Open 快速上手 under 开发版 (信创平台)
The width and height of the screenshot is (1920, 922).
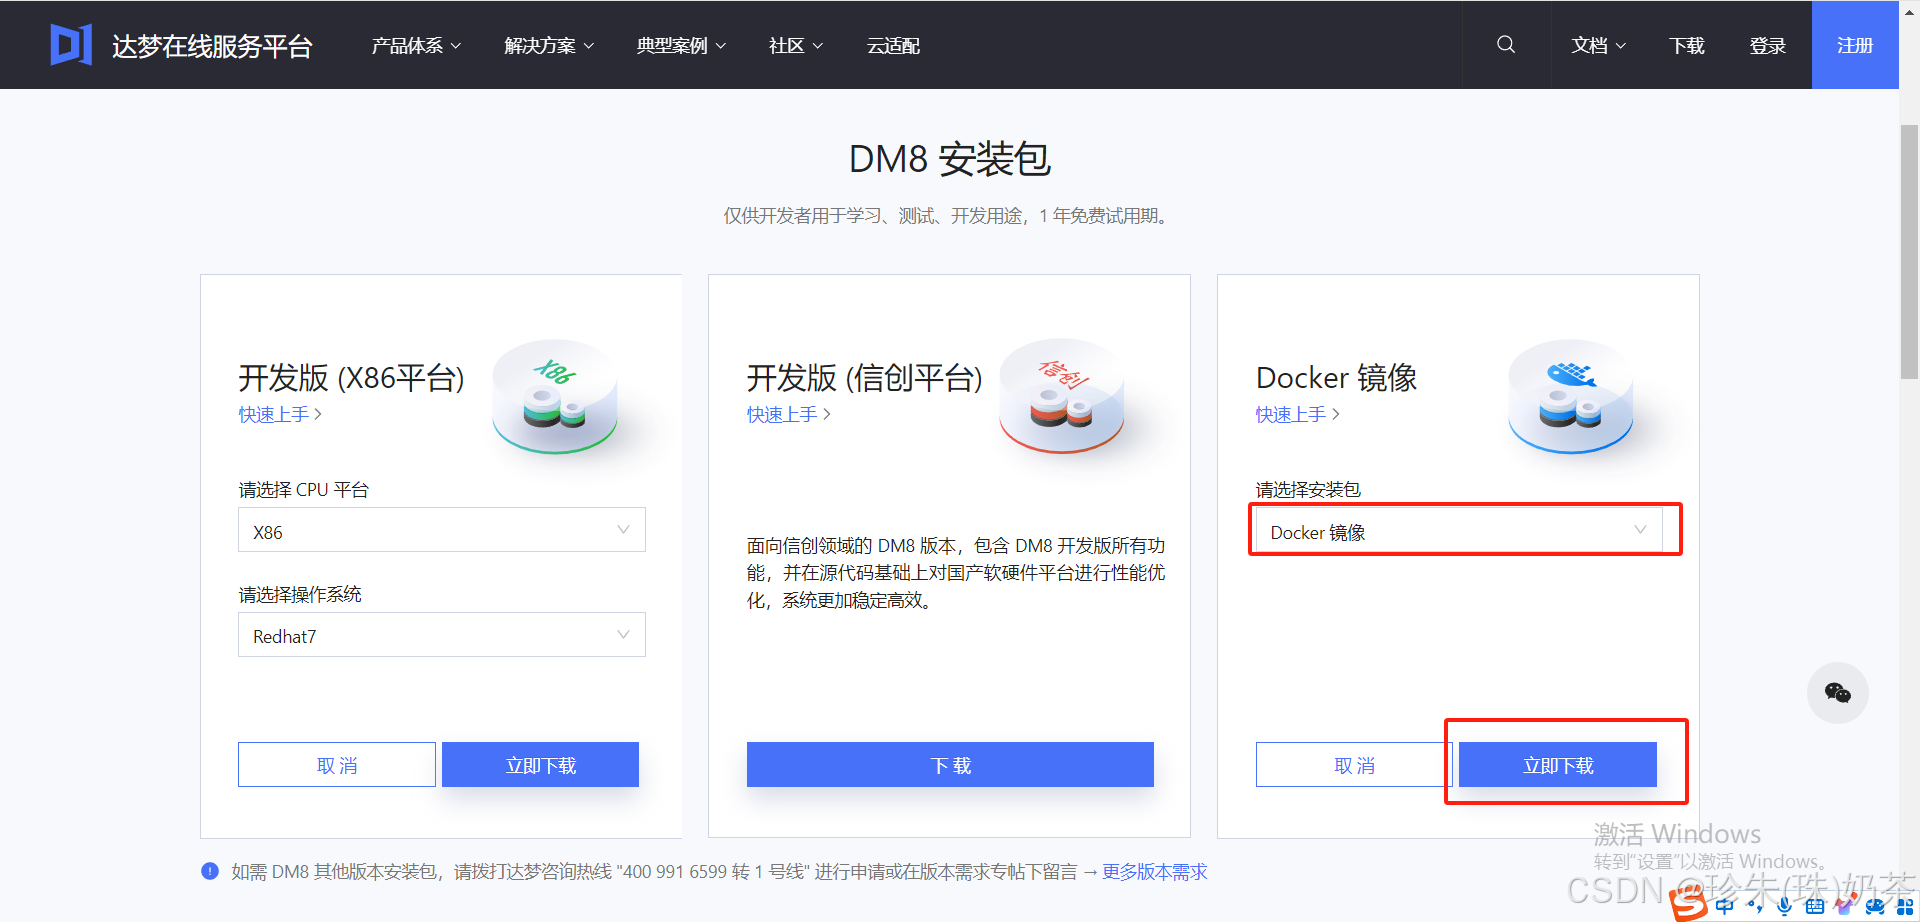coord(788,414)
